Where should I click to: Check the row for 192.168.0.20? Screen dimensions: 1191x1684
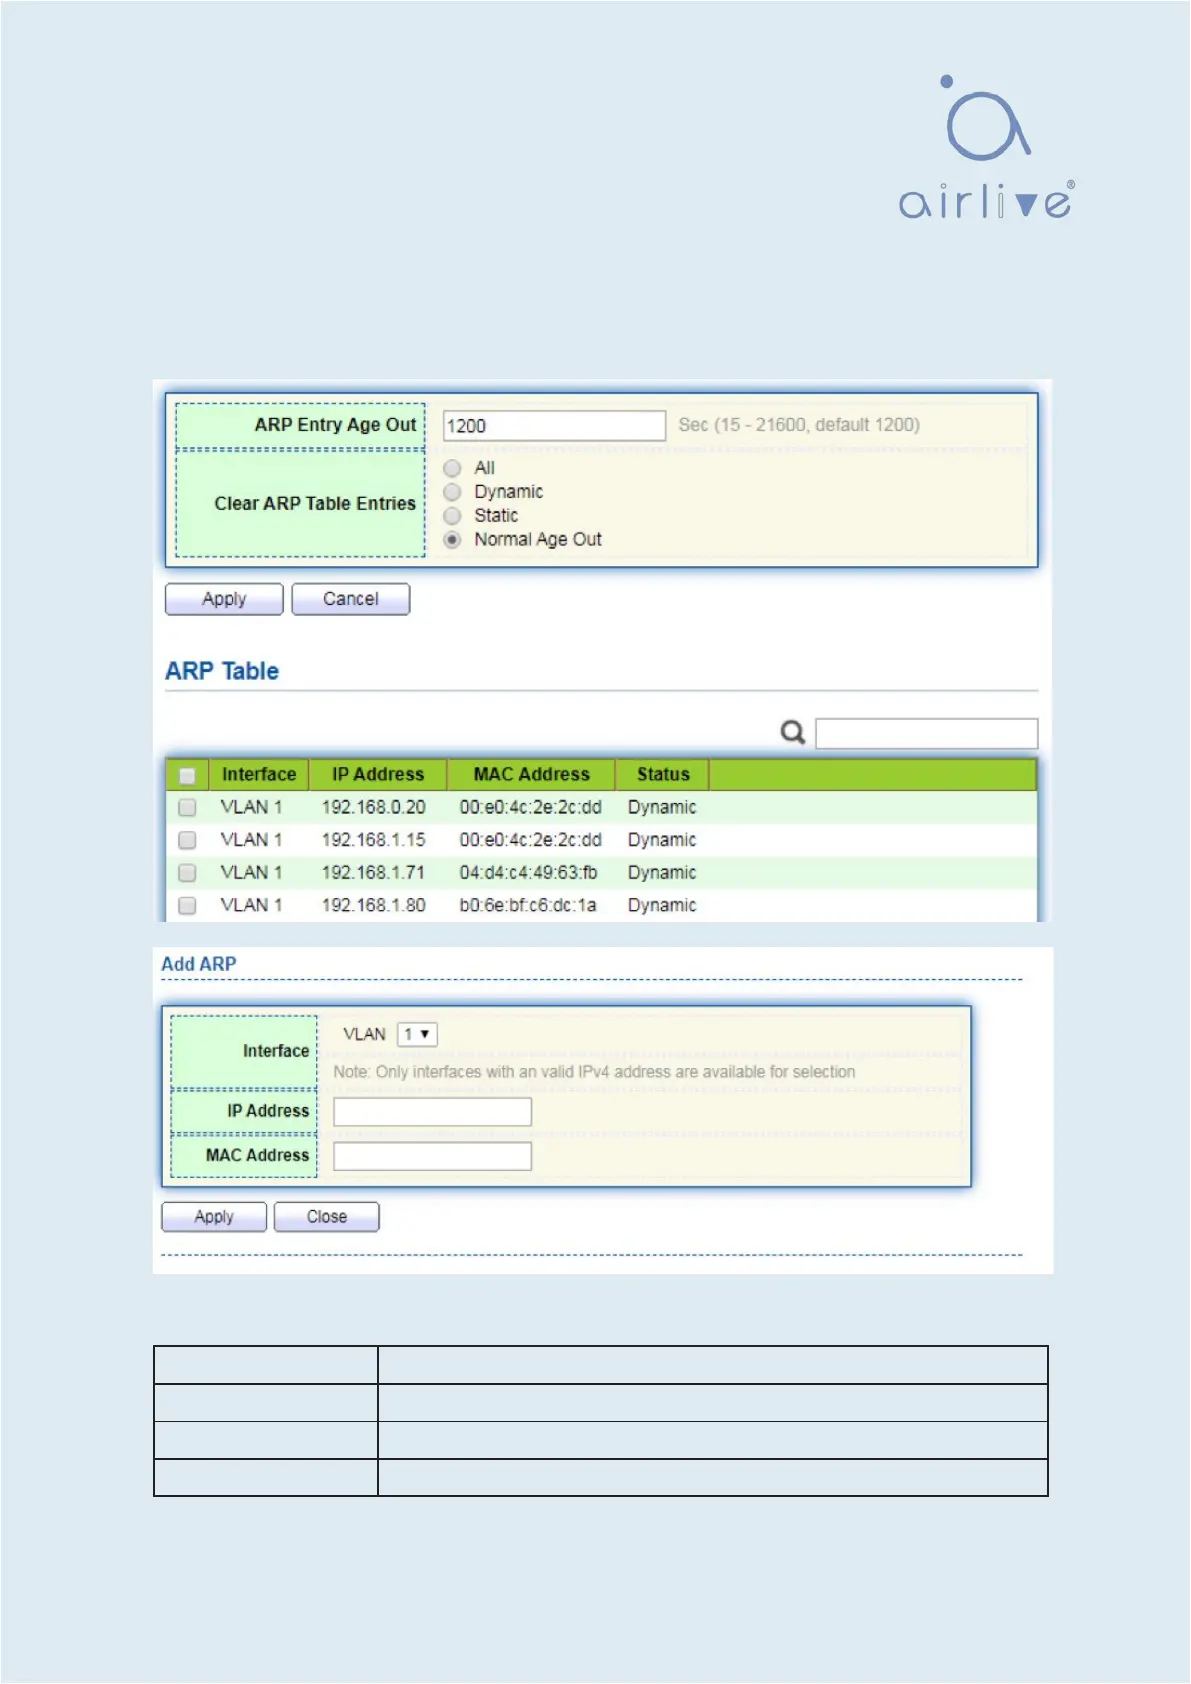(187, 807)
